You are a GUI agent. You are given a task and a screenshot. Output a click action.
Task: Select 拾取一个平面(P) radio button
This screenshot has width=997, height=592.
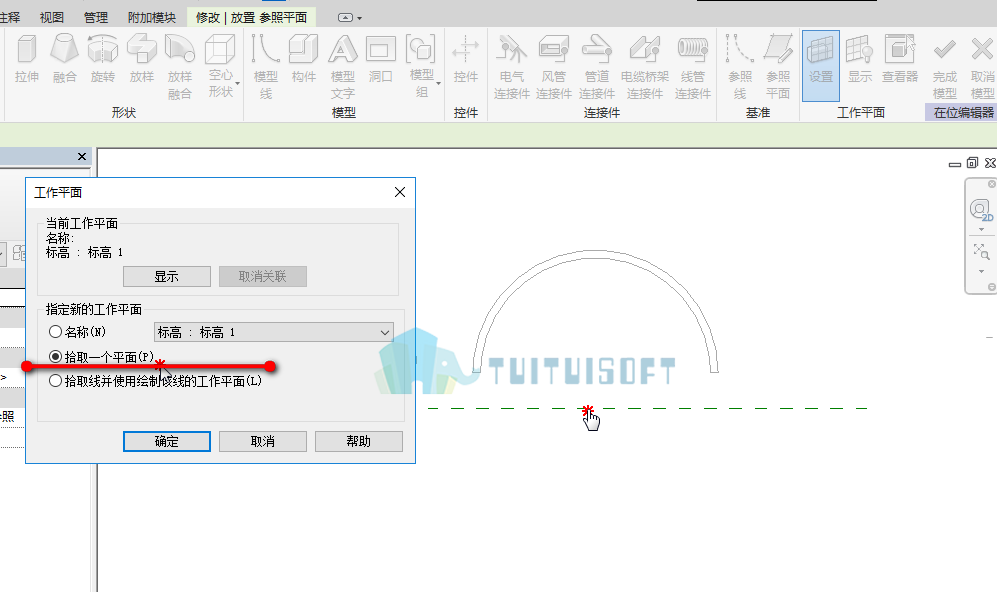[55, 357]
